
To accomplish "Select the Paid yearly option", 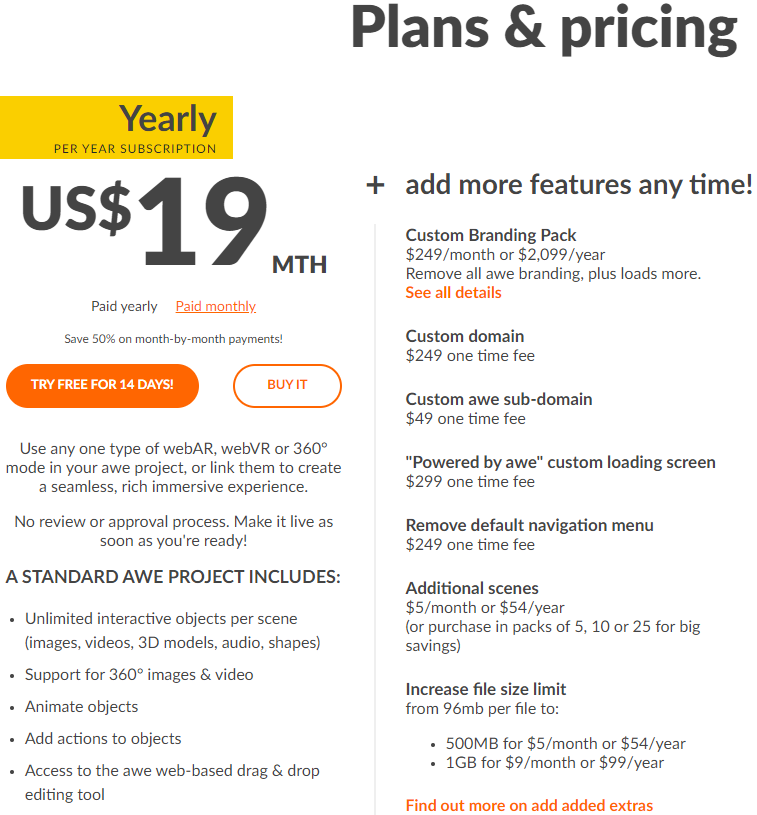I will (x=124, y=306).
